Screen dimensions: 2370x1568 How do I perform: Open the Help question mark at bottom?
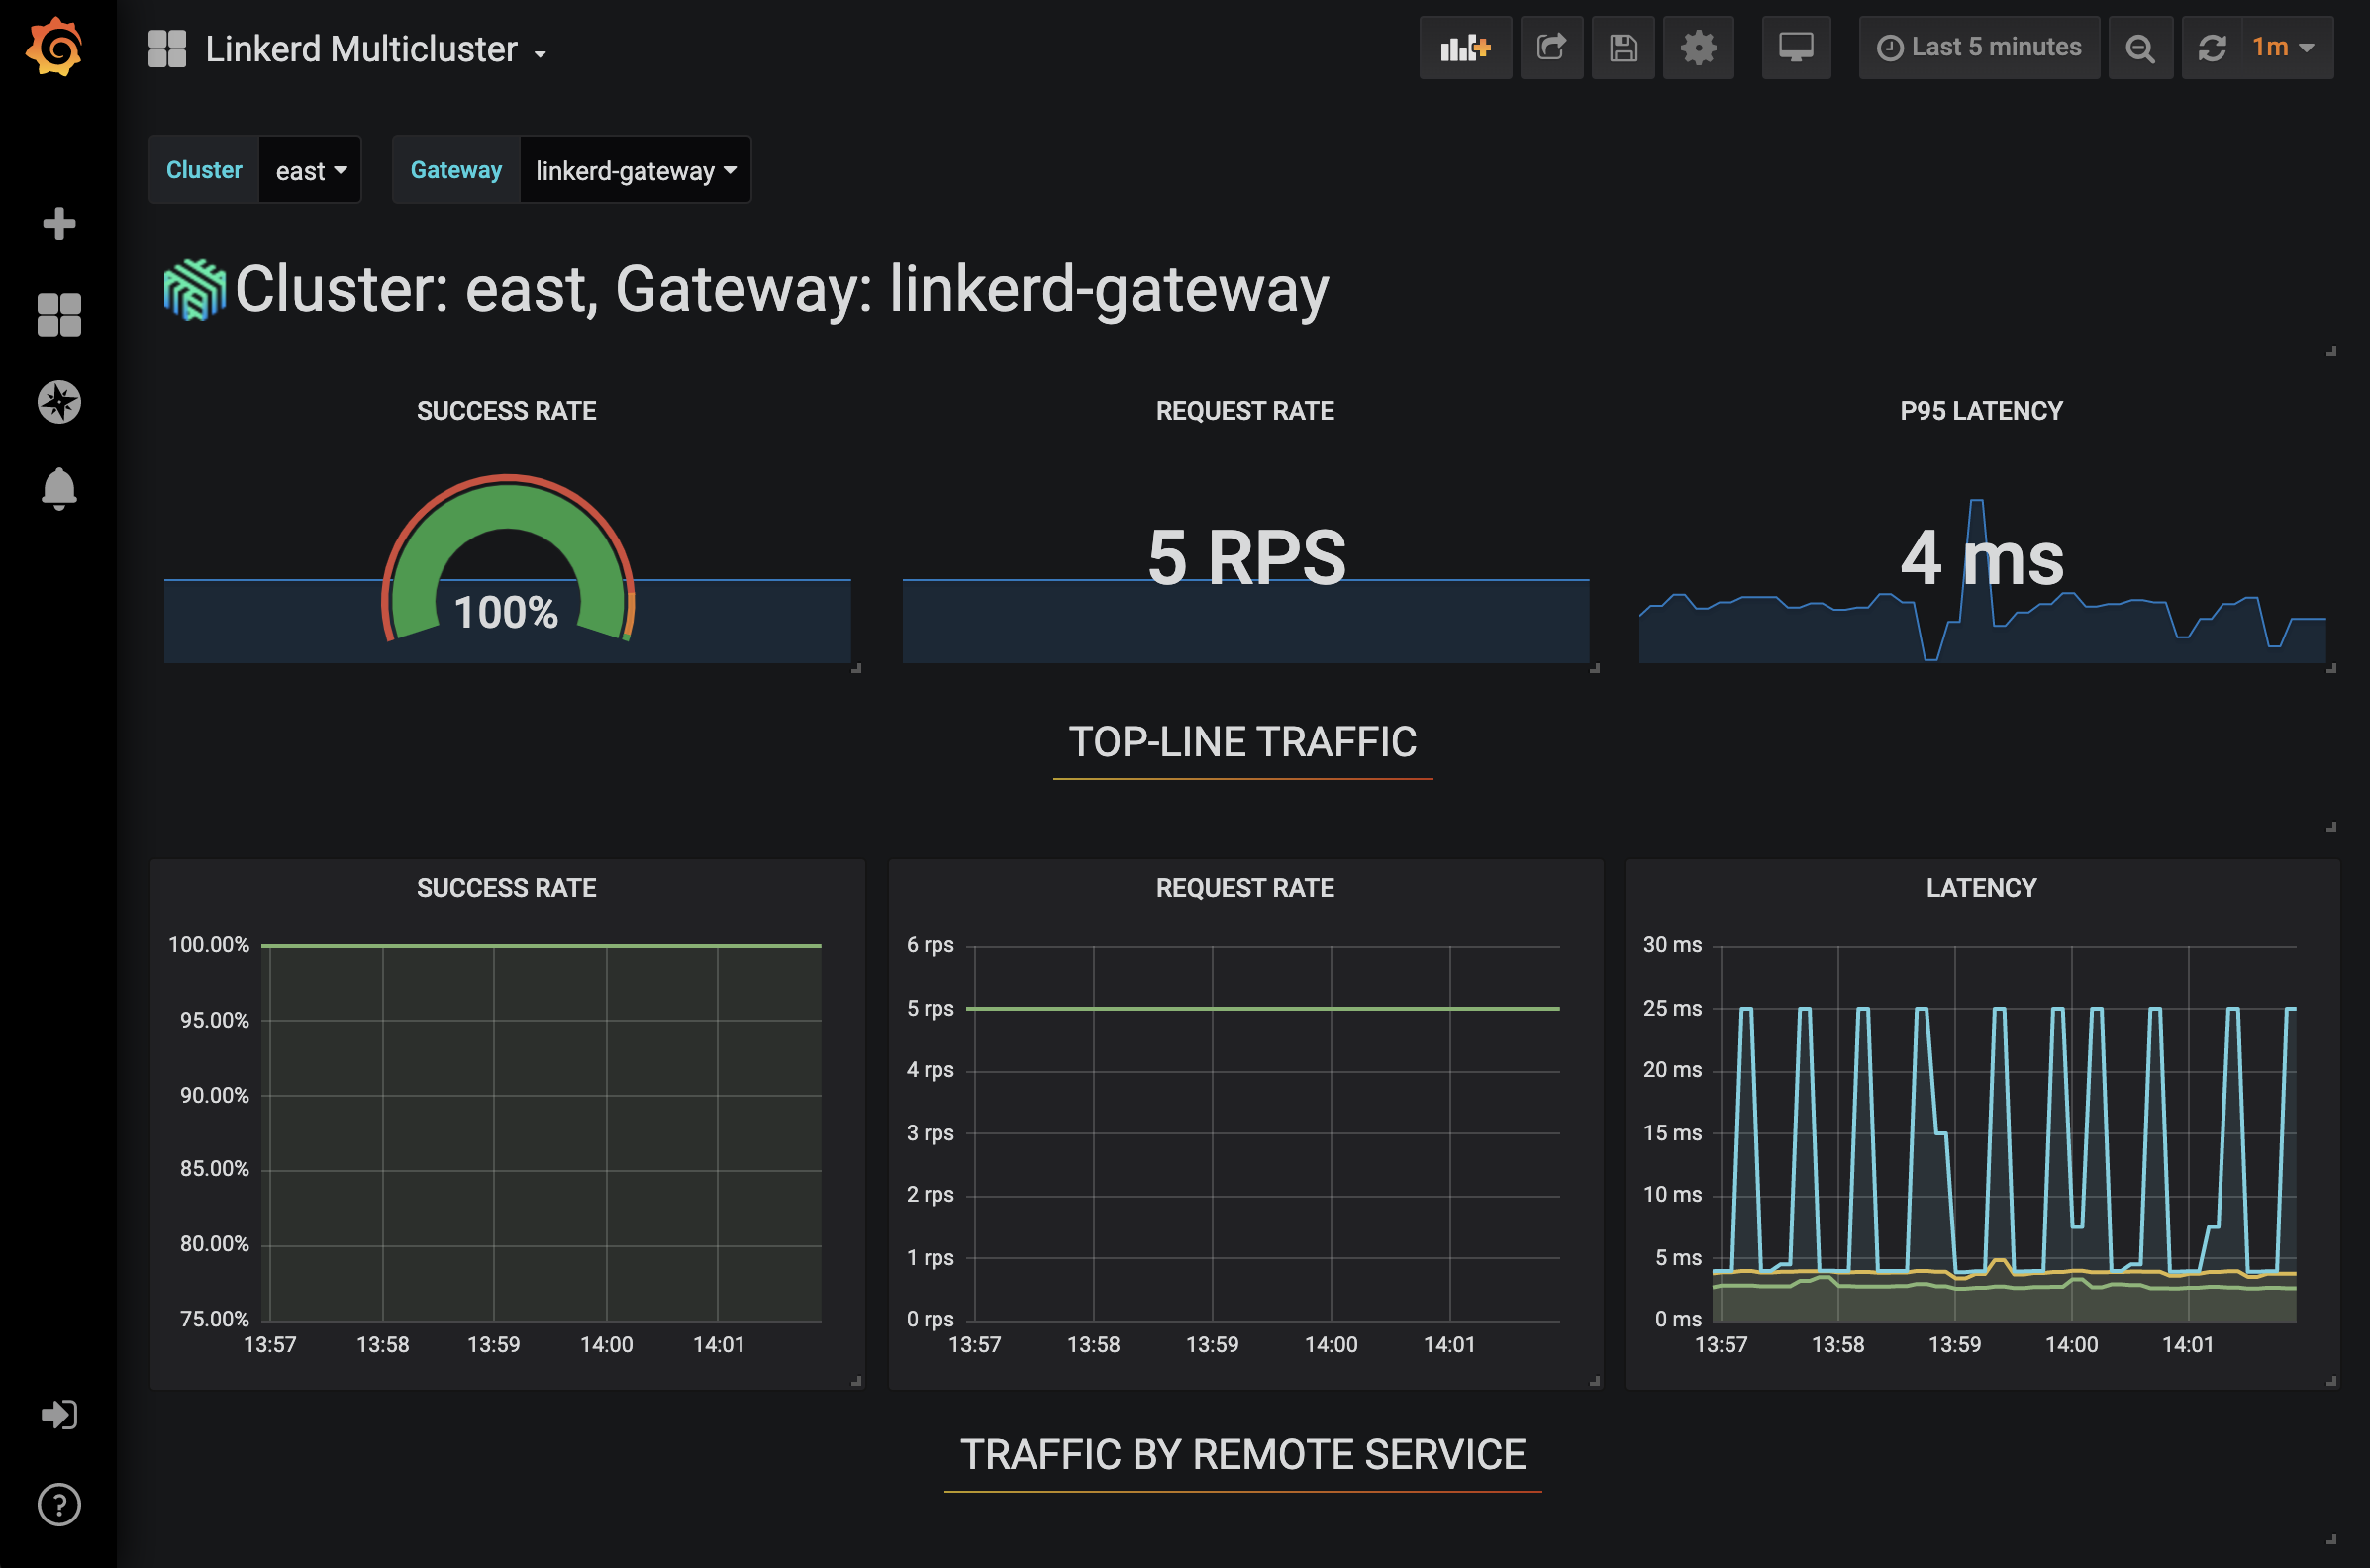(58, 1504)
